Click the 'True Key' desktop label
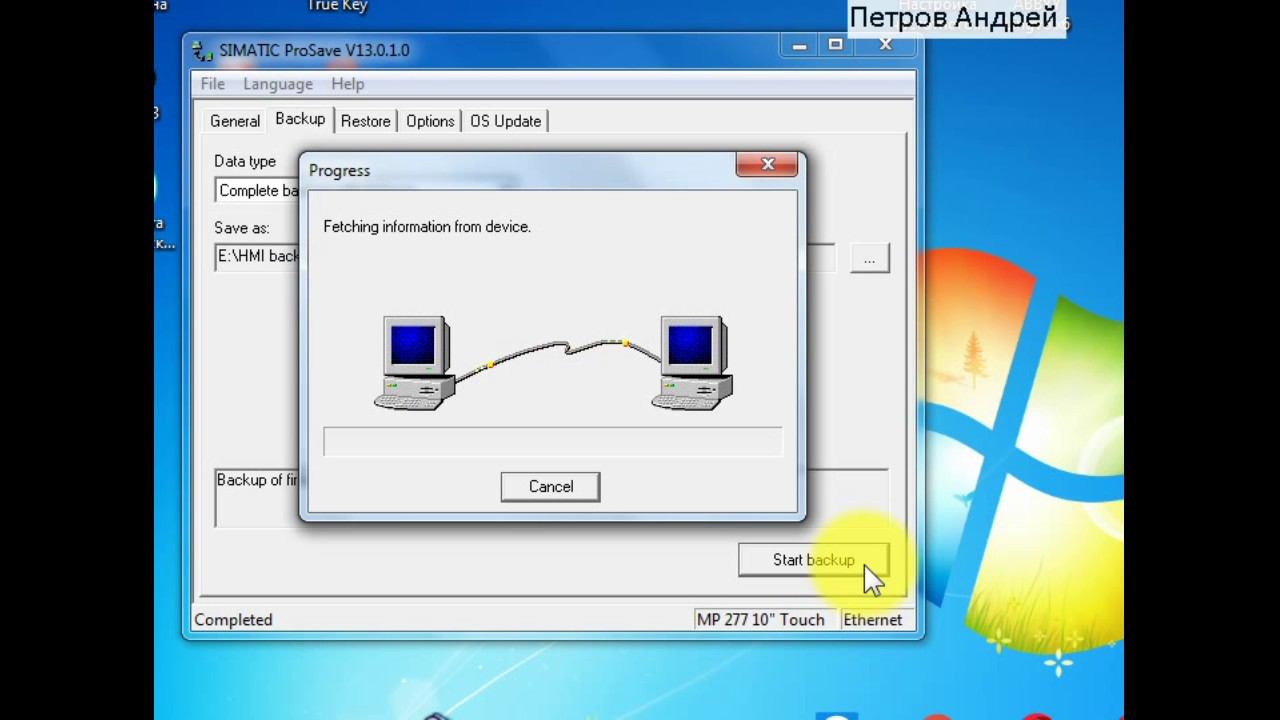 [337, 6]
